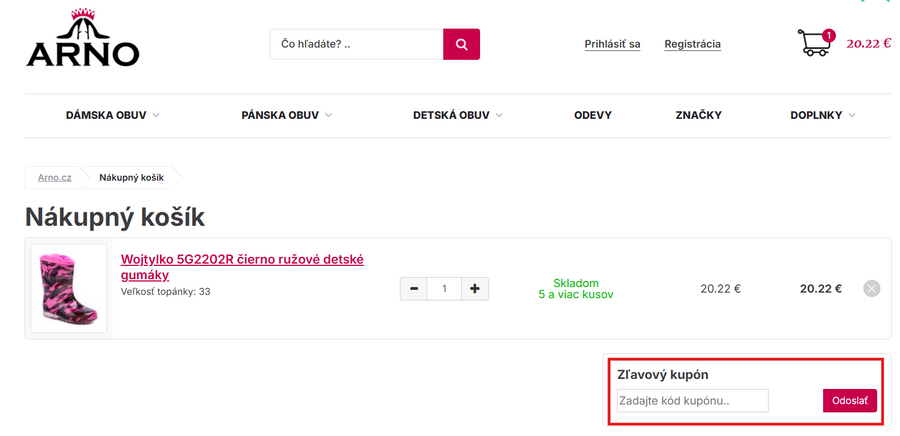Remove the item with the X icon

point(871,289)
